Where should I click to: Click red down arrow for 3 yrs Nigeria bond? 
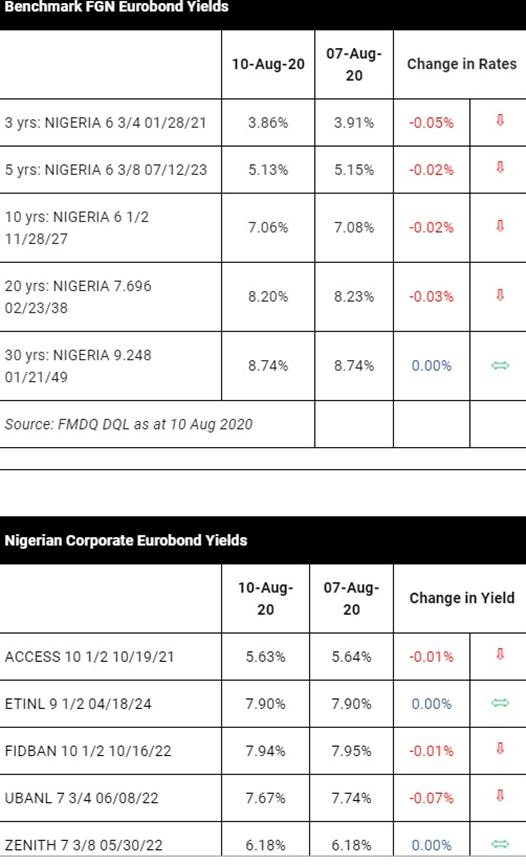point(500,120)
